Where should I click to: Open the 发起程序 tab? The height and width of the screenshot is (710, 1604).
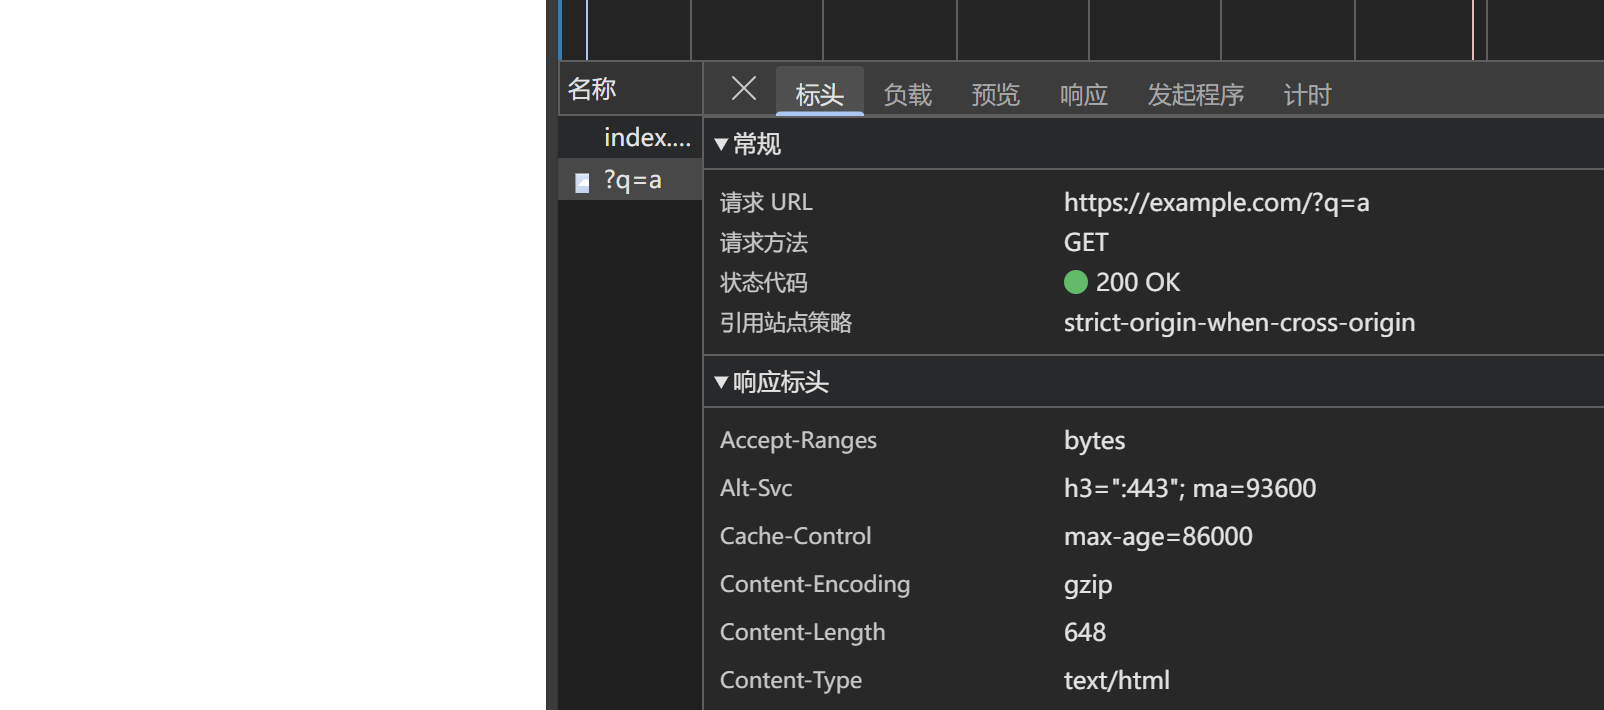pyautogui.click(x=1195, y=95)
